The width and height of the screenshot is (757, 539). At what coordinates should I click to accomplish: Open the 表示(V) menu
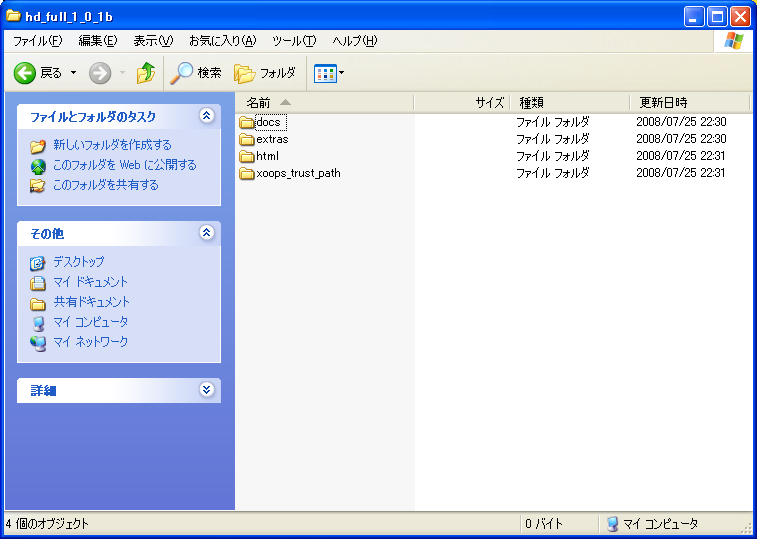(x=153, y=41)
